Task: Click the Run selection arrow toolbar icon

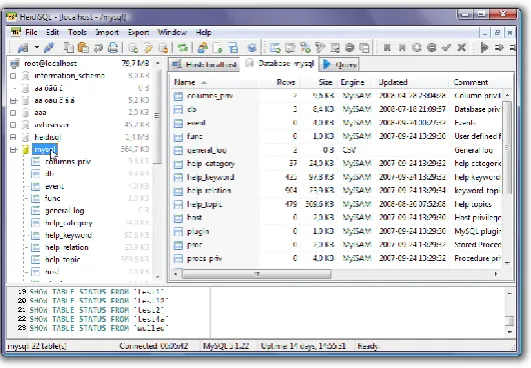Action: coord(499,47)
